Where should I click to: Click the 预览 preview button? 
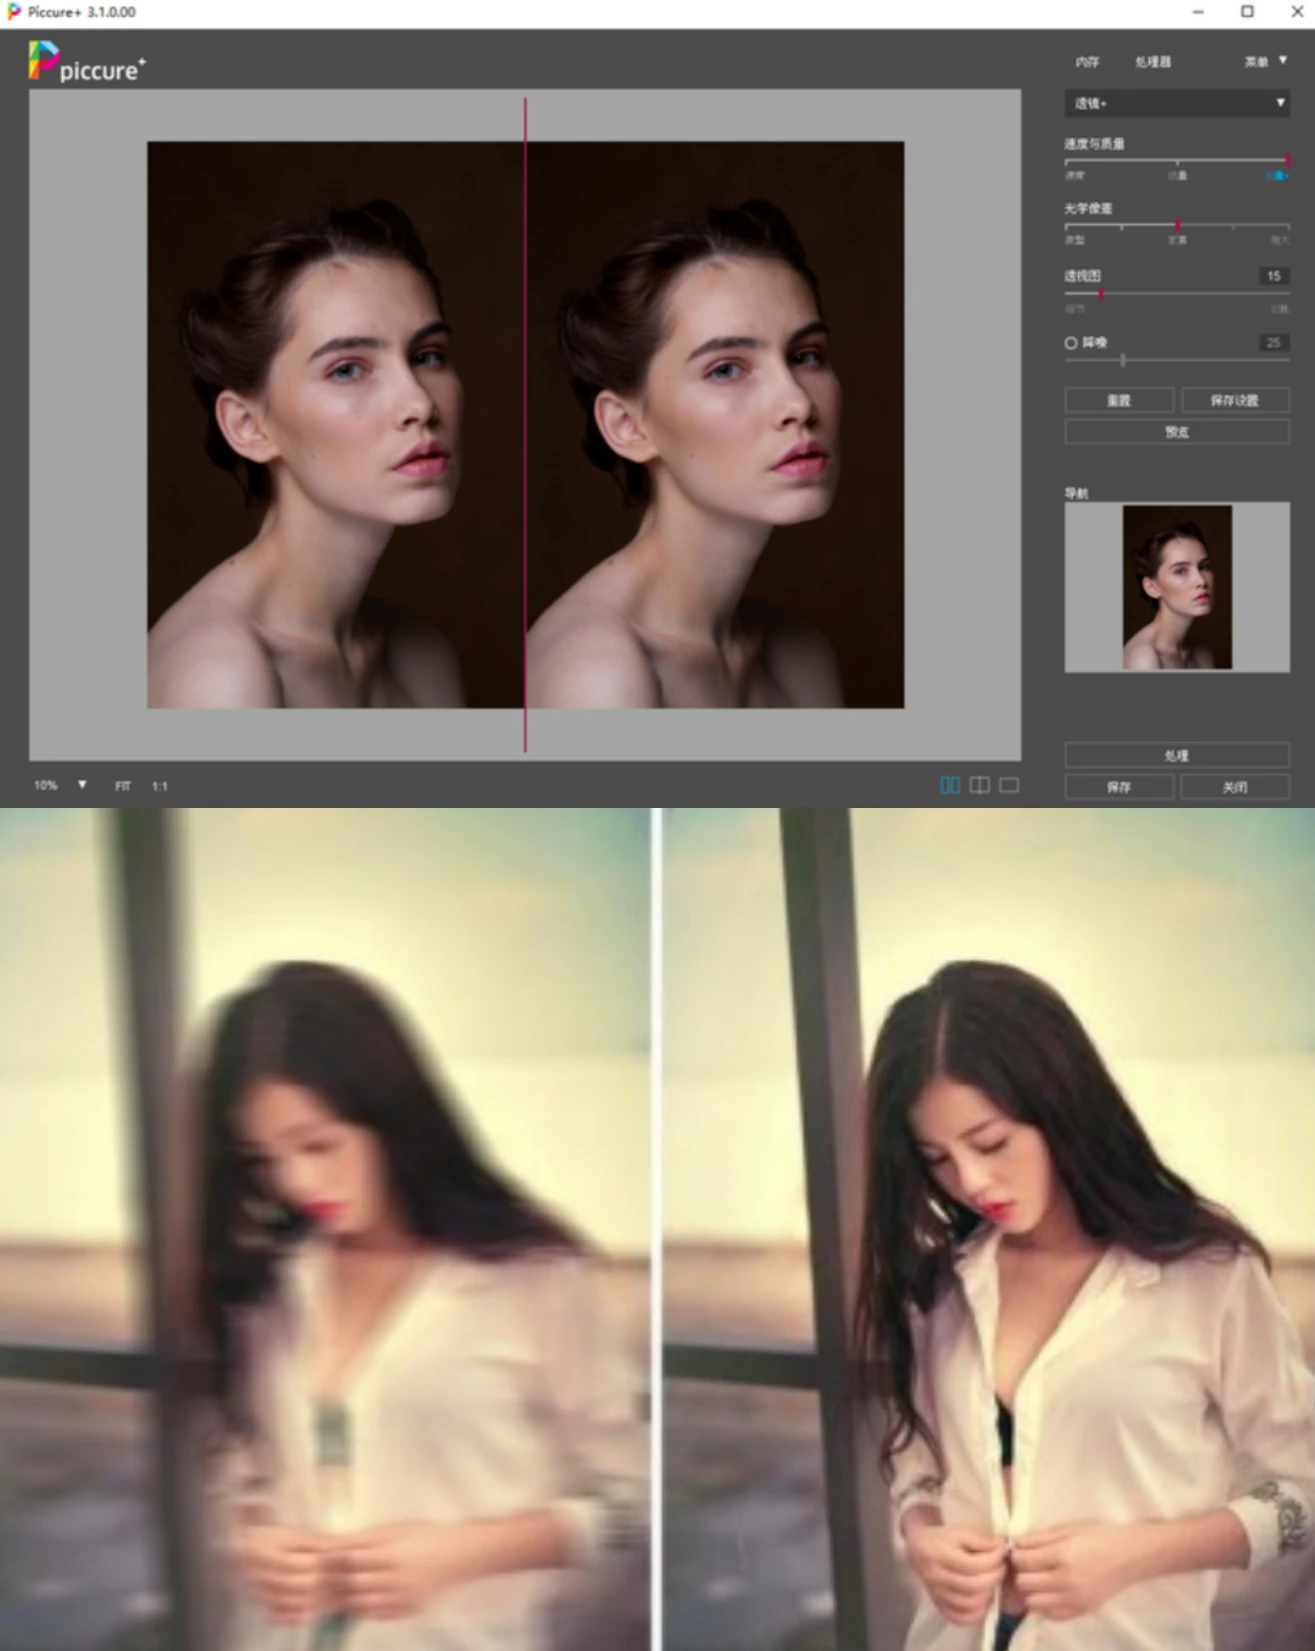1176,432
